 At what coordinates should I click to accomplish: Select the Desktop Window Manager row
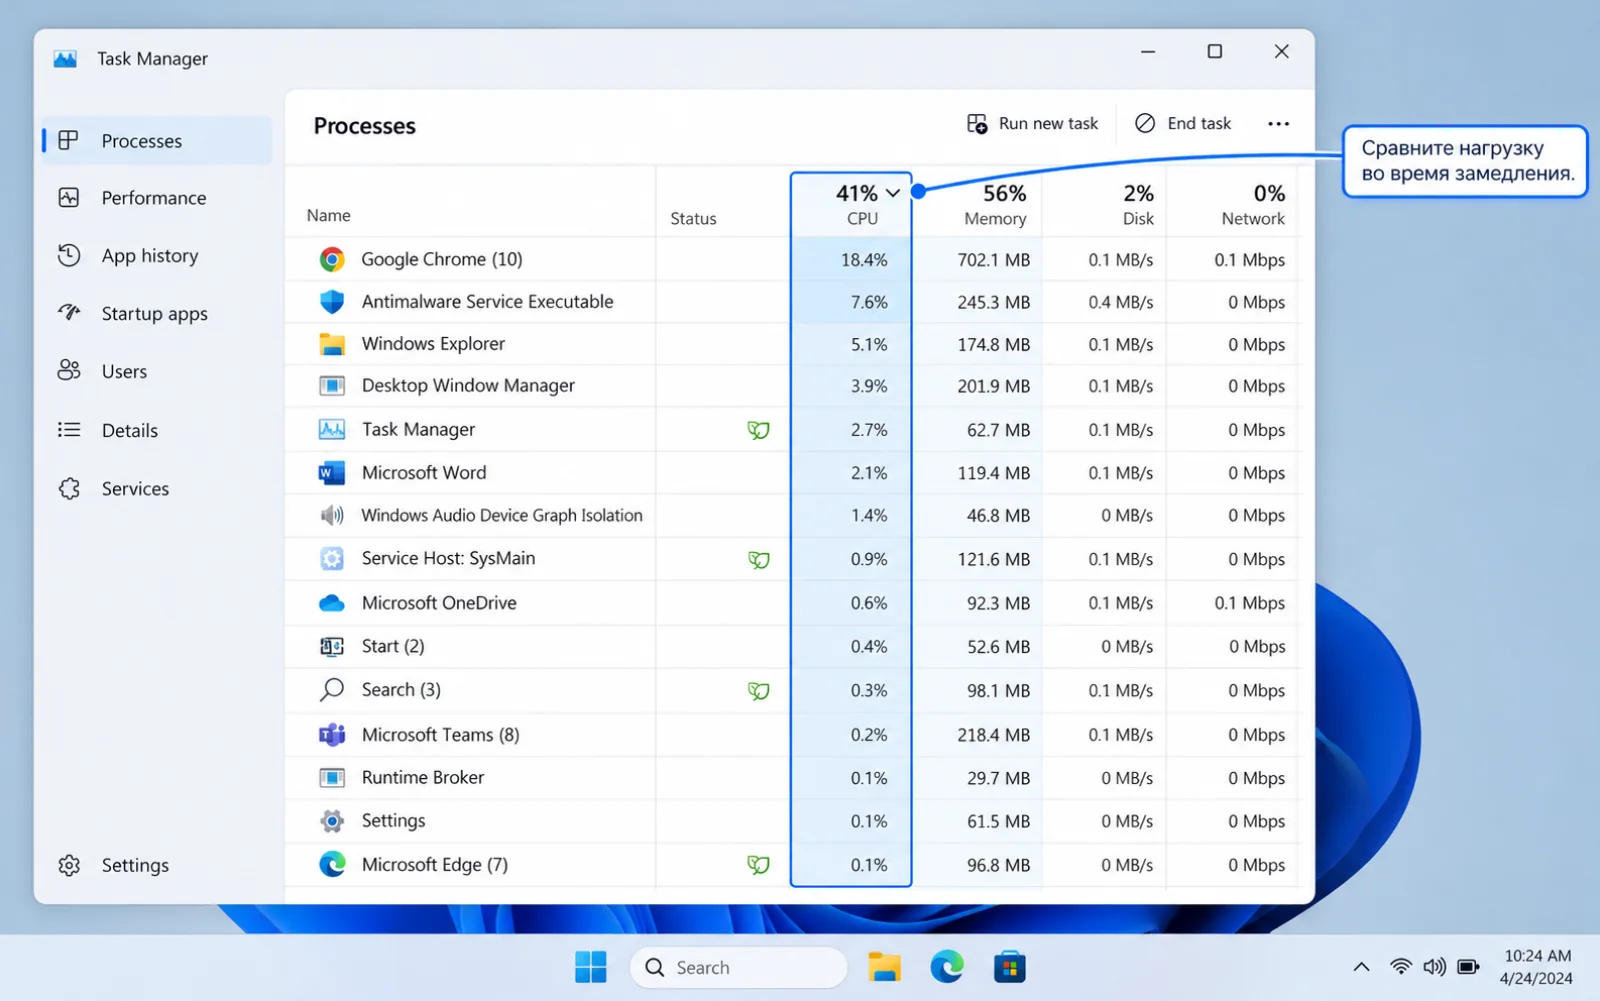click(792, 386)
